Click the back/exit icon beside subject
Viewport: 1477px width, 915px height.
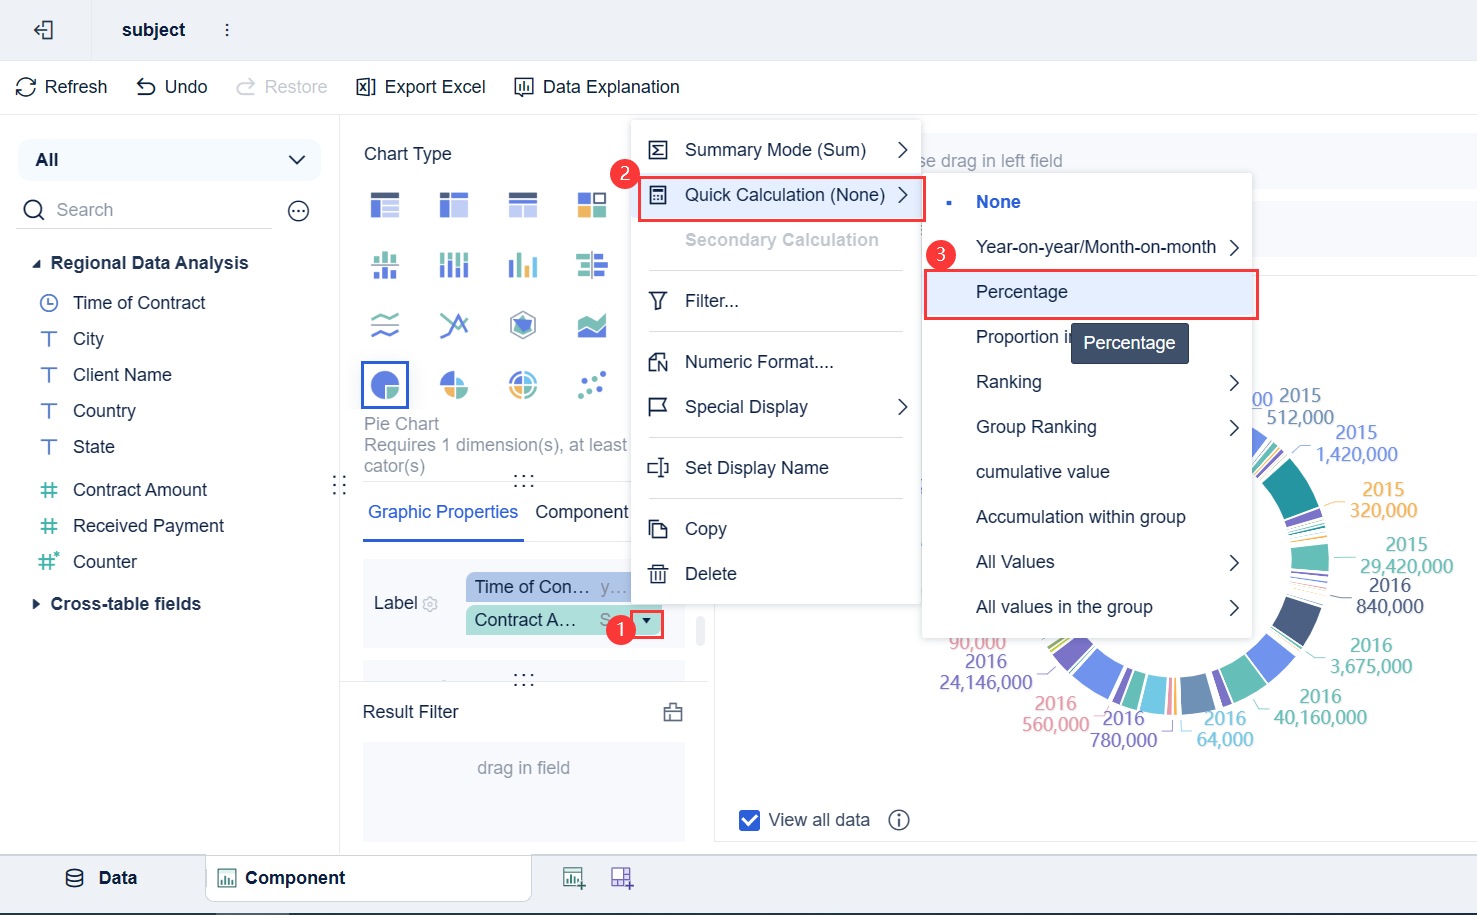[x=44, y=30]
